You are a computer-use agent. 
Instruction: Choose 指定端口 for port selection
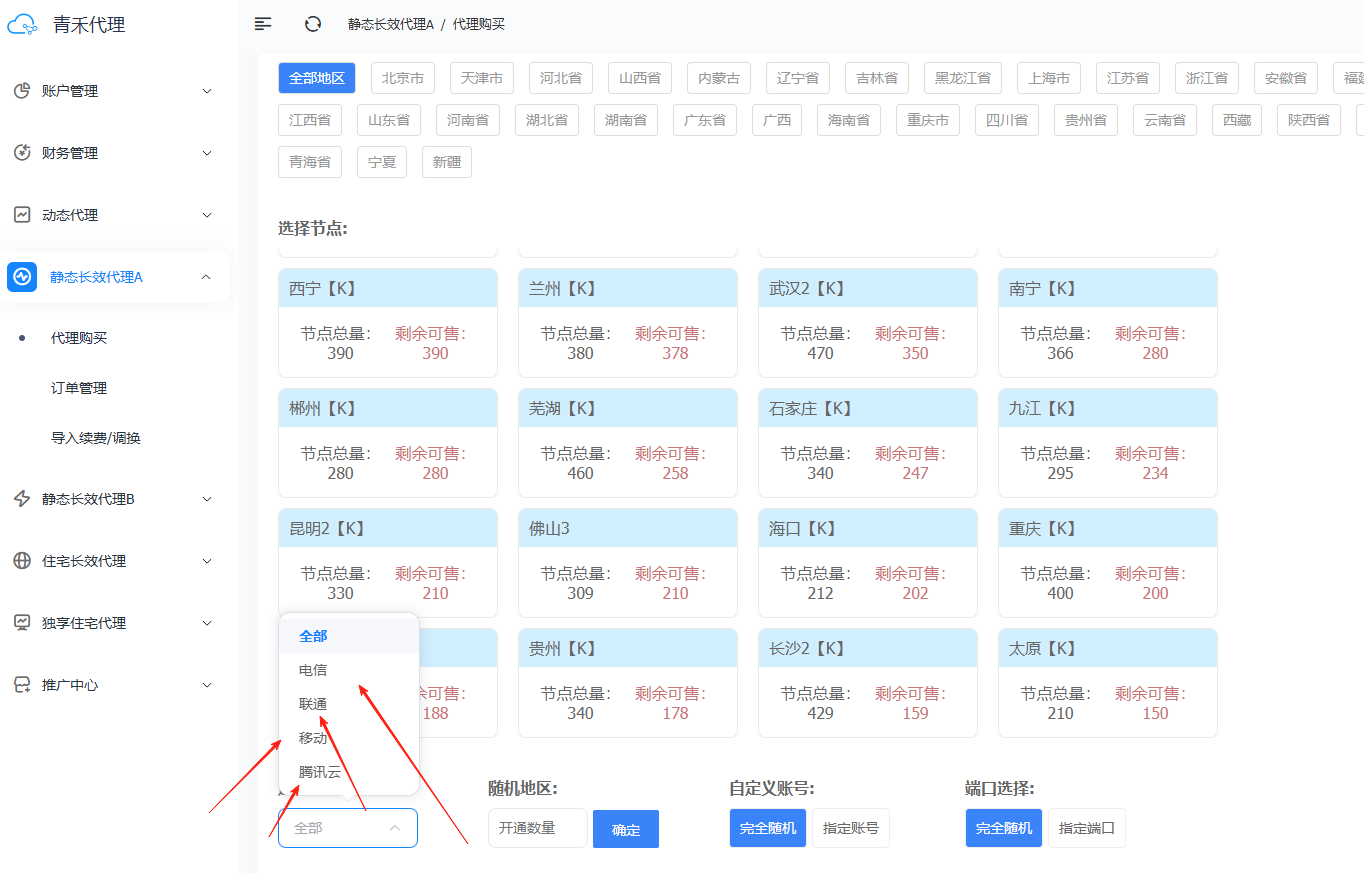click(1086, 828)
